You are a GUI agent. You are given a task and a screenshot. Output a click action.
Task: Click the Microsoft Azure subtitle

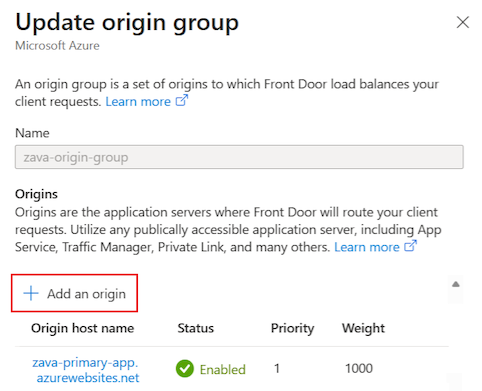pyautogui.click(x=57, y=45)
